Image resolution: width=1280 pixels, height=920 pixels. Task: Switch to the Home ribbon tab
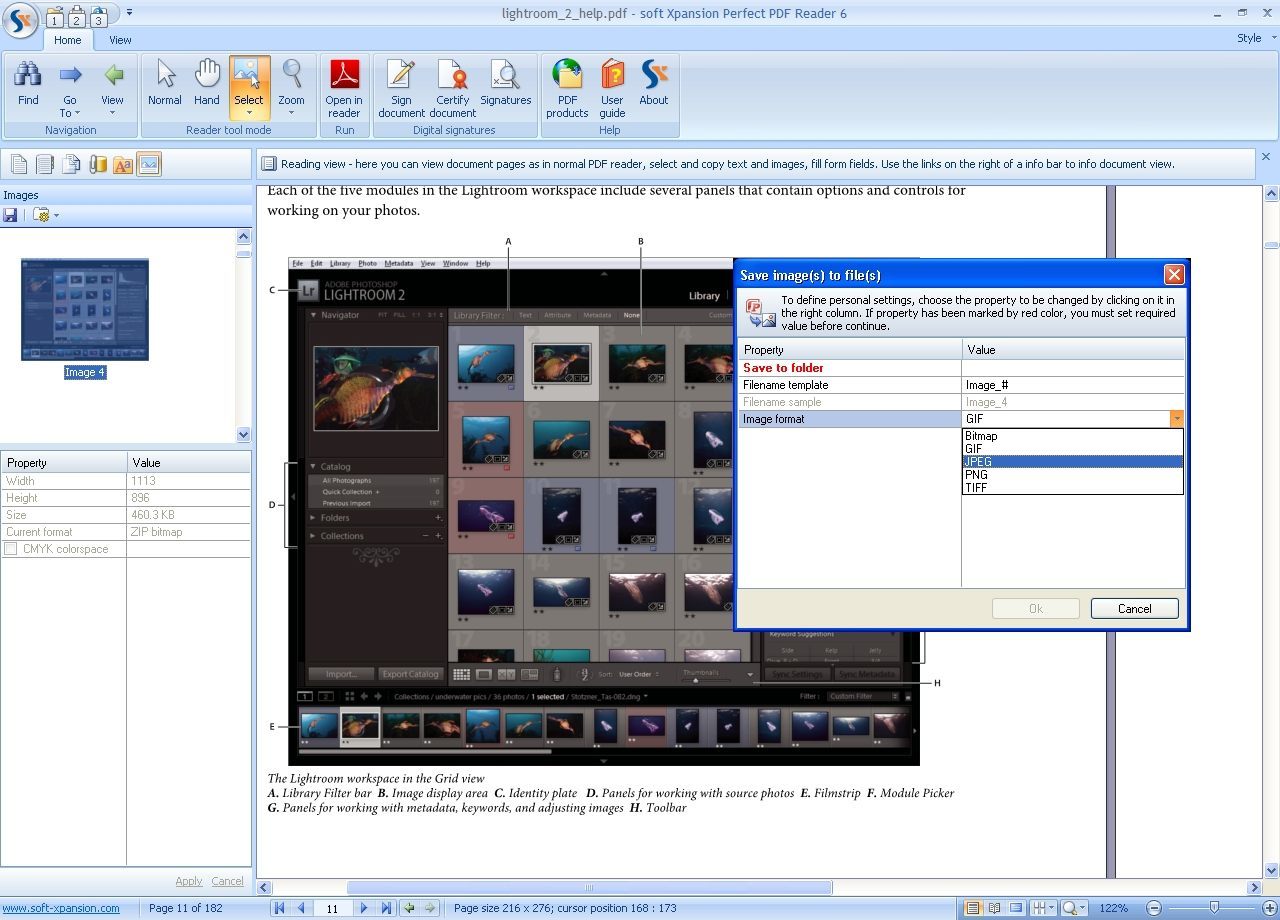(68, 40)
